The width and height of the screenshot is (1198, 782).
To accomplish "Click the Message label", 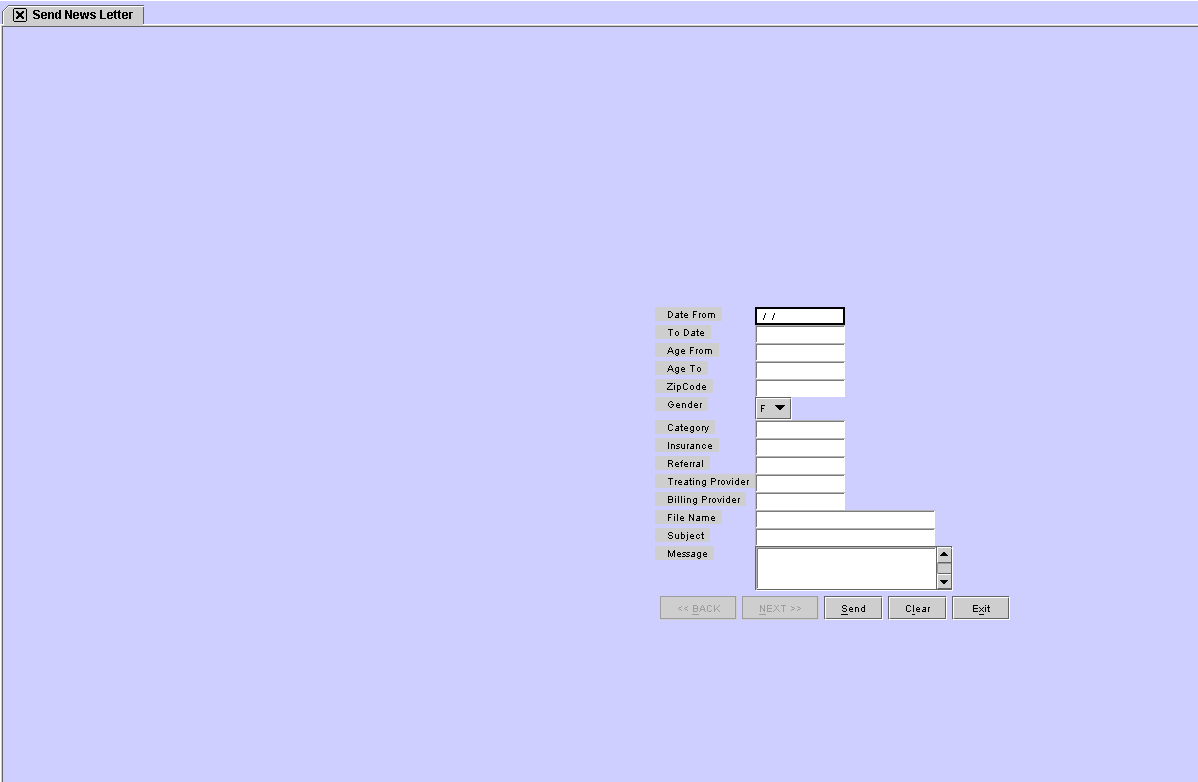I will point(685,554).
